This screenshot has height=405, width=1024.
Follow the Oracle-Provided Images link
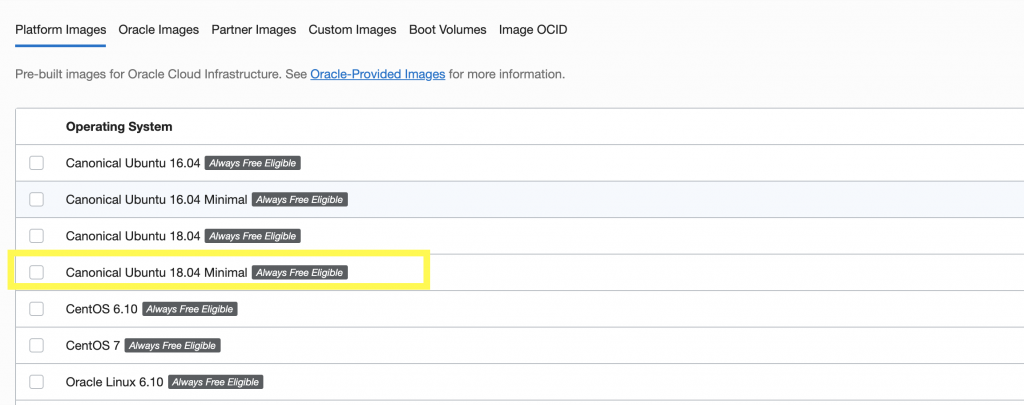[377, 74]
